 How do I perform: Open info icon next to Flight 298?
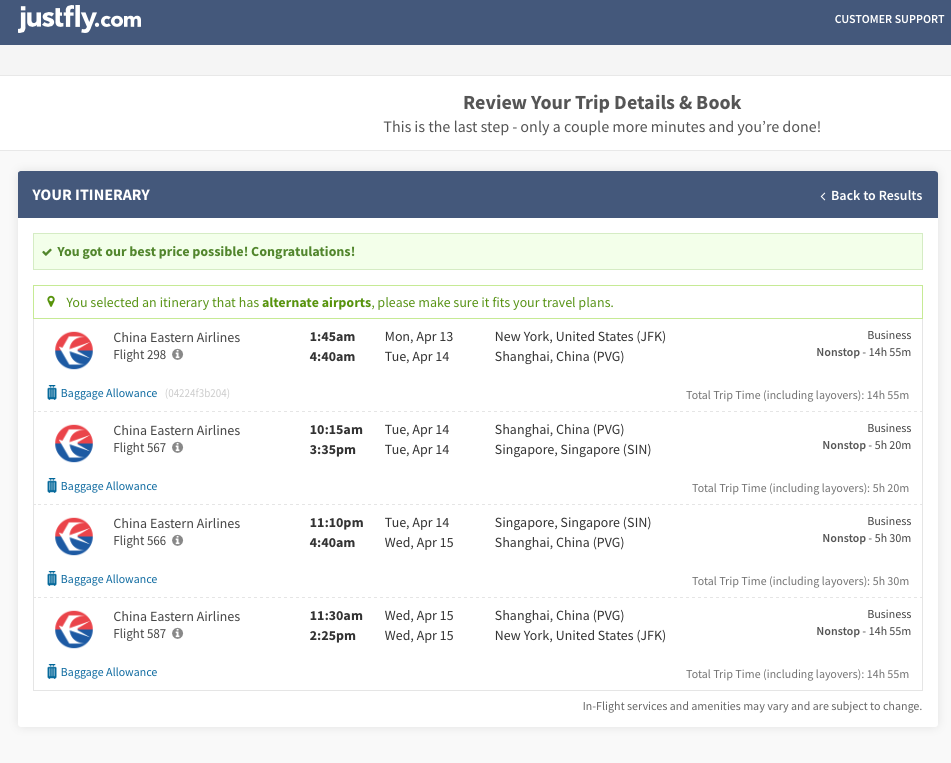pyautogui.click(x=178, y=354)
